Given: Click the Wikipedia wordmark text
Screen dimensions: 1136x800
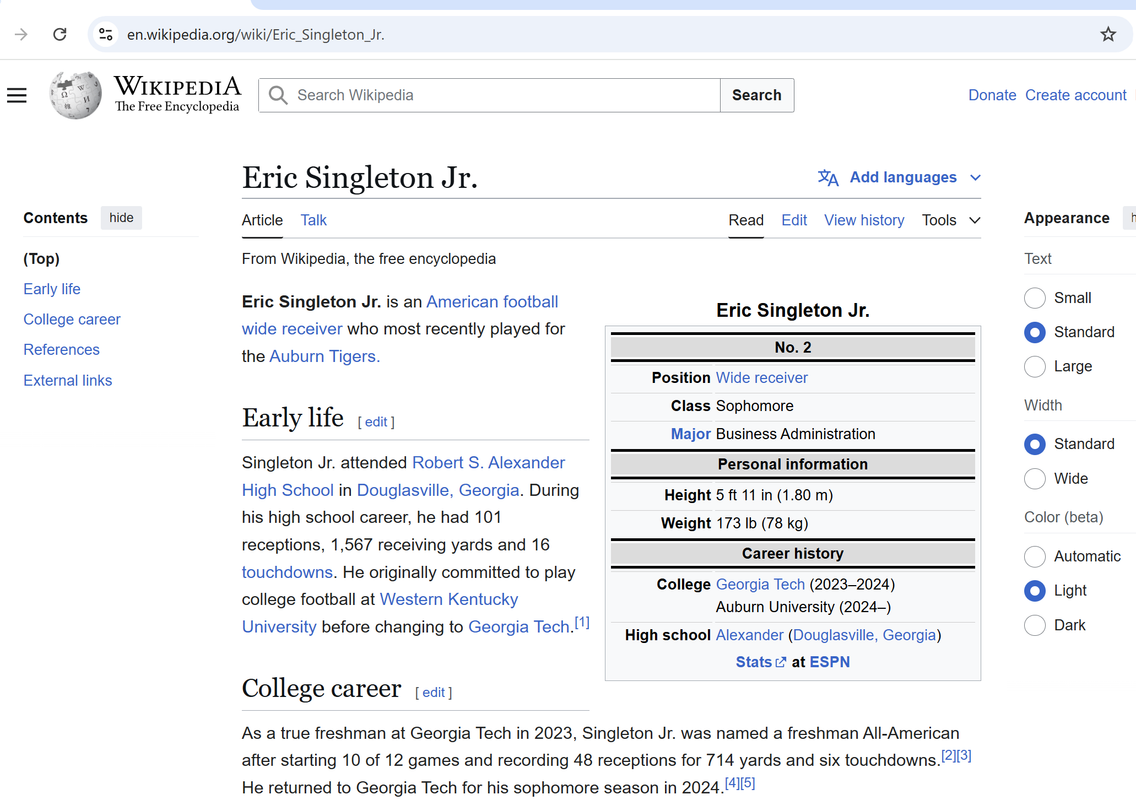Looking at the screenshot, I should tap(178, 87).
